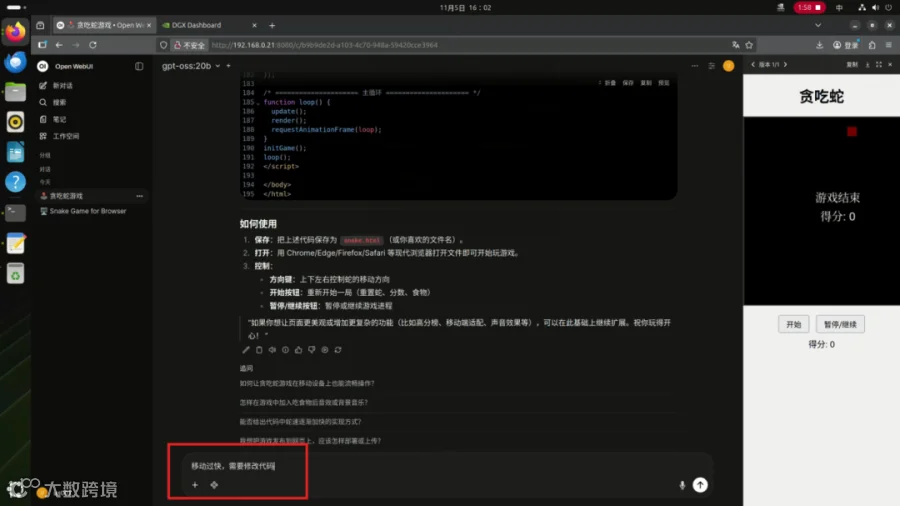Viewport: 900px width, 506px height.
Task: Send the message with the arrow button
Action: (700, 485)
